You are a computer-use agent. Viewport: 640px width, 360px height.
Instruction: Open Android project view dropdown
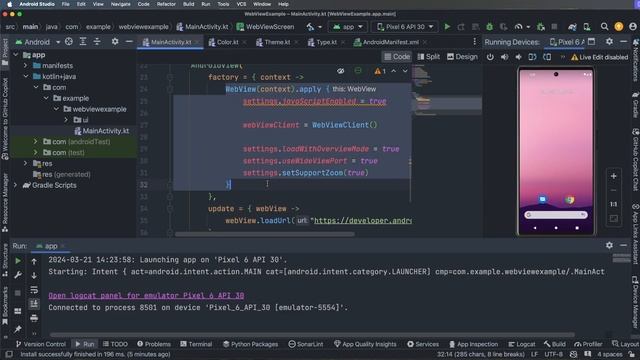[x=38, y=42]
